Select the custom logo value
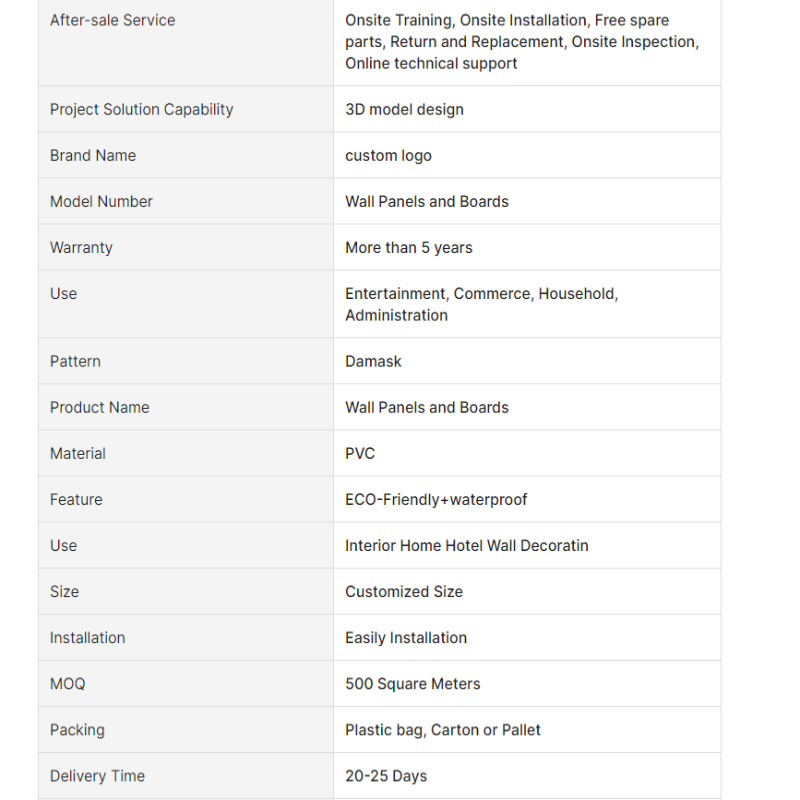The width and height of the screenshot is (800, 800). (388, 156)
